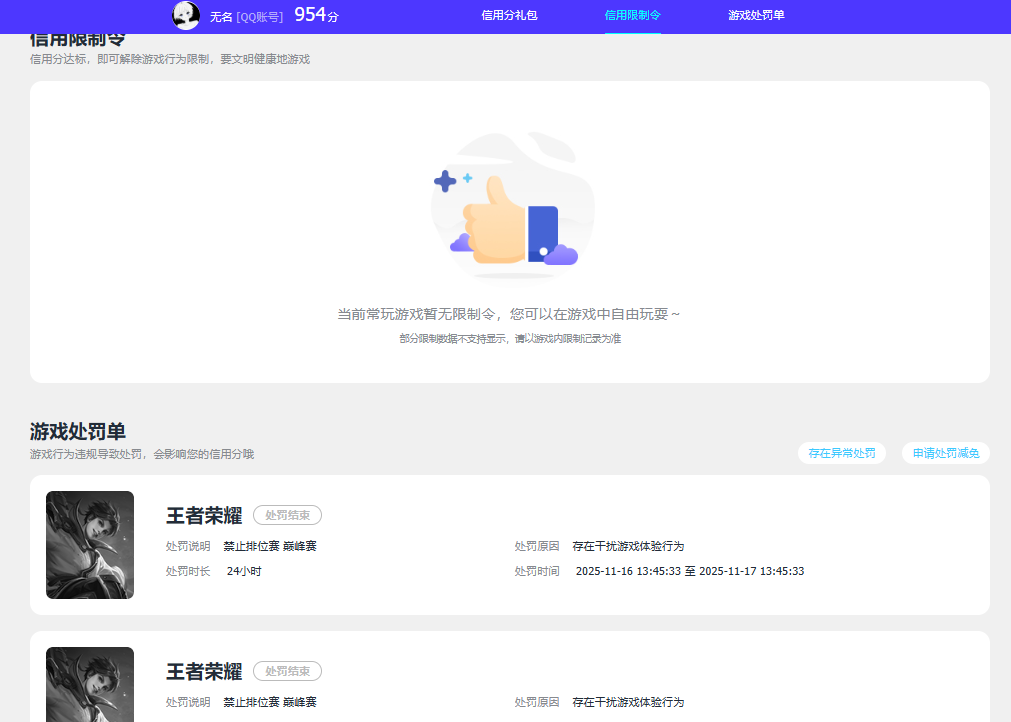Select the 信用限制令 tab
Screen dimensions: 1011x722
click(x=633, y=15)
